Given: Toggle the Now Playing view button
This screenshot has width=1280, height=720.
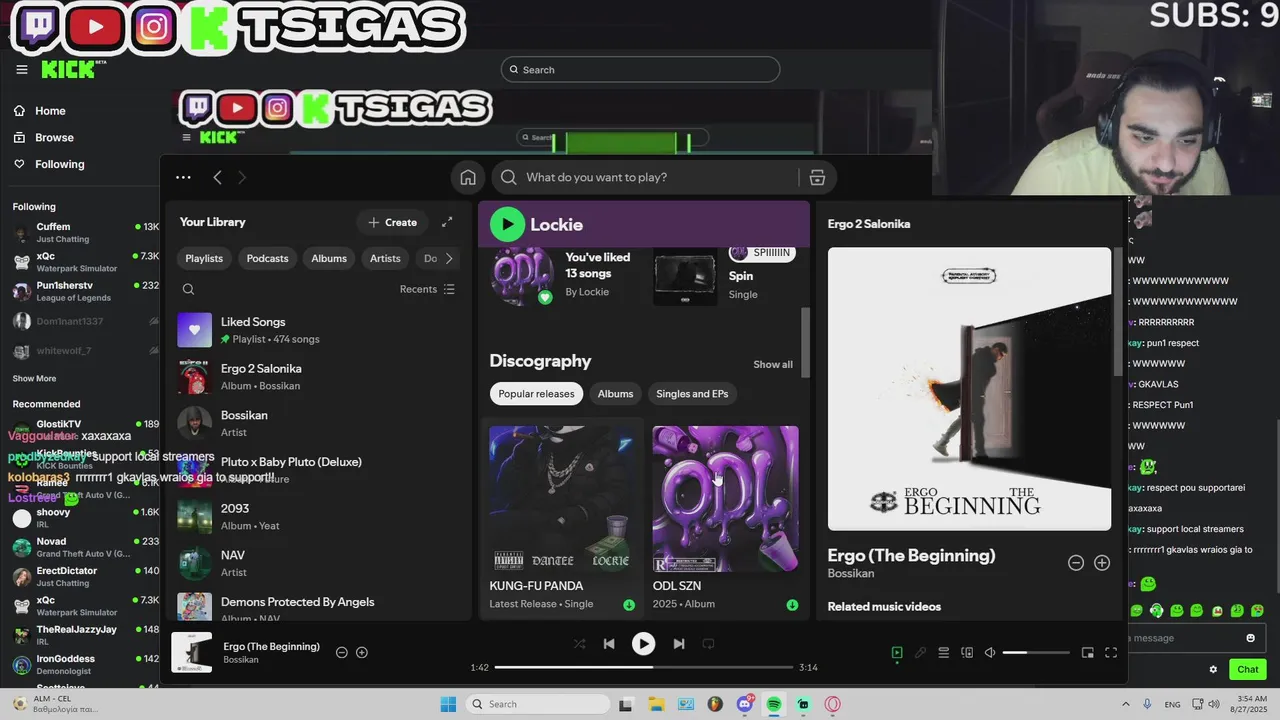Looking at the screenshot, I should point(897,653).
